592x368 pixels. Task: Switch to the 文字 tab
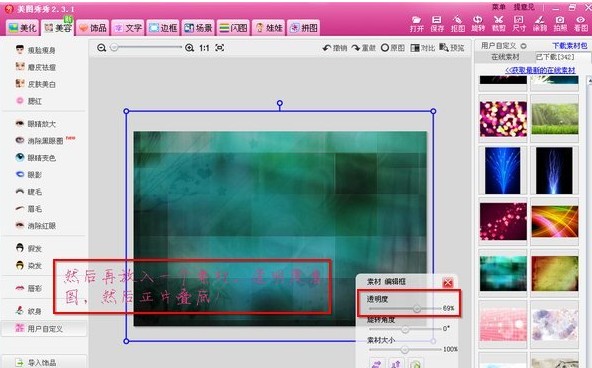click(x=128, y=28)
